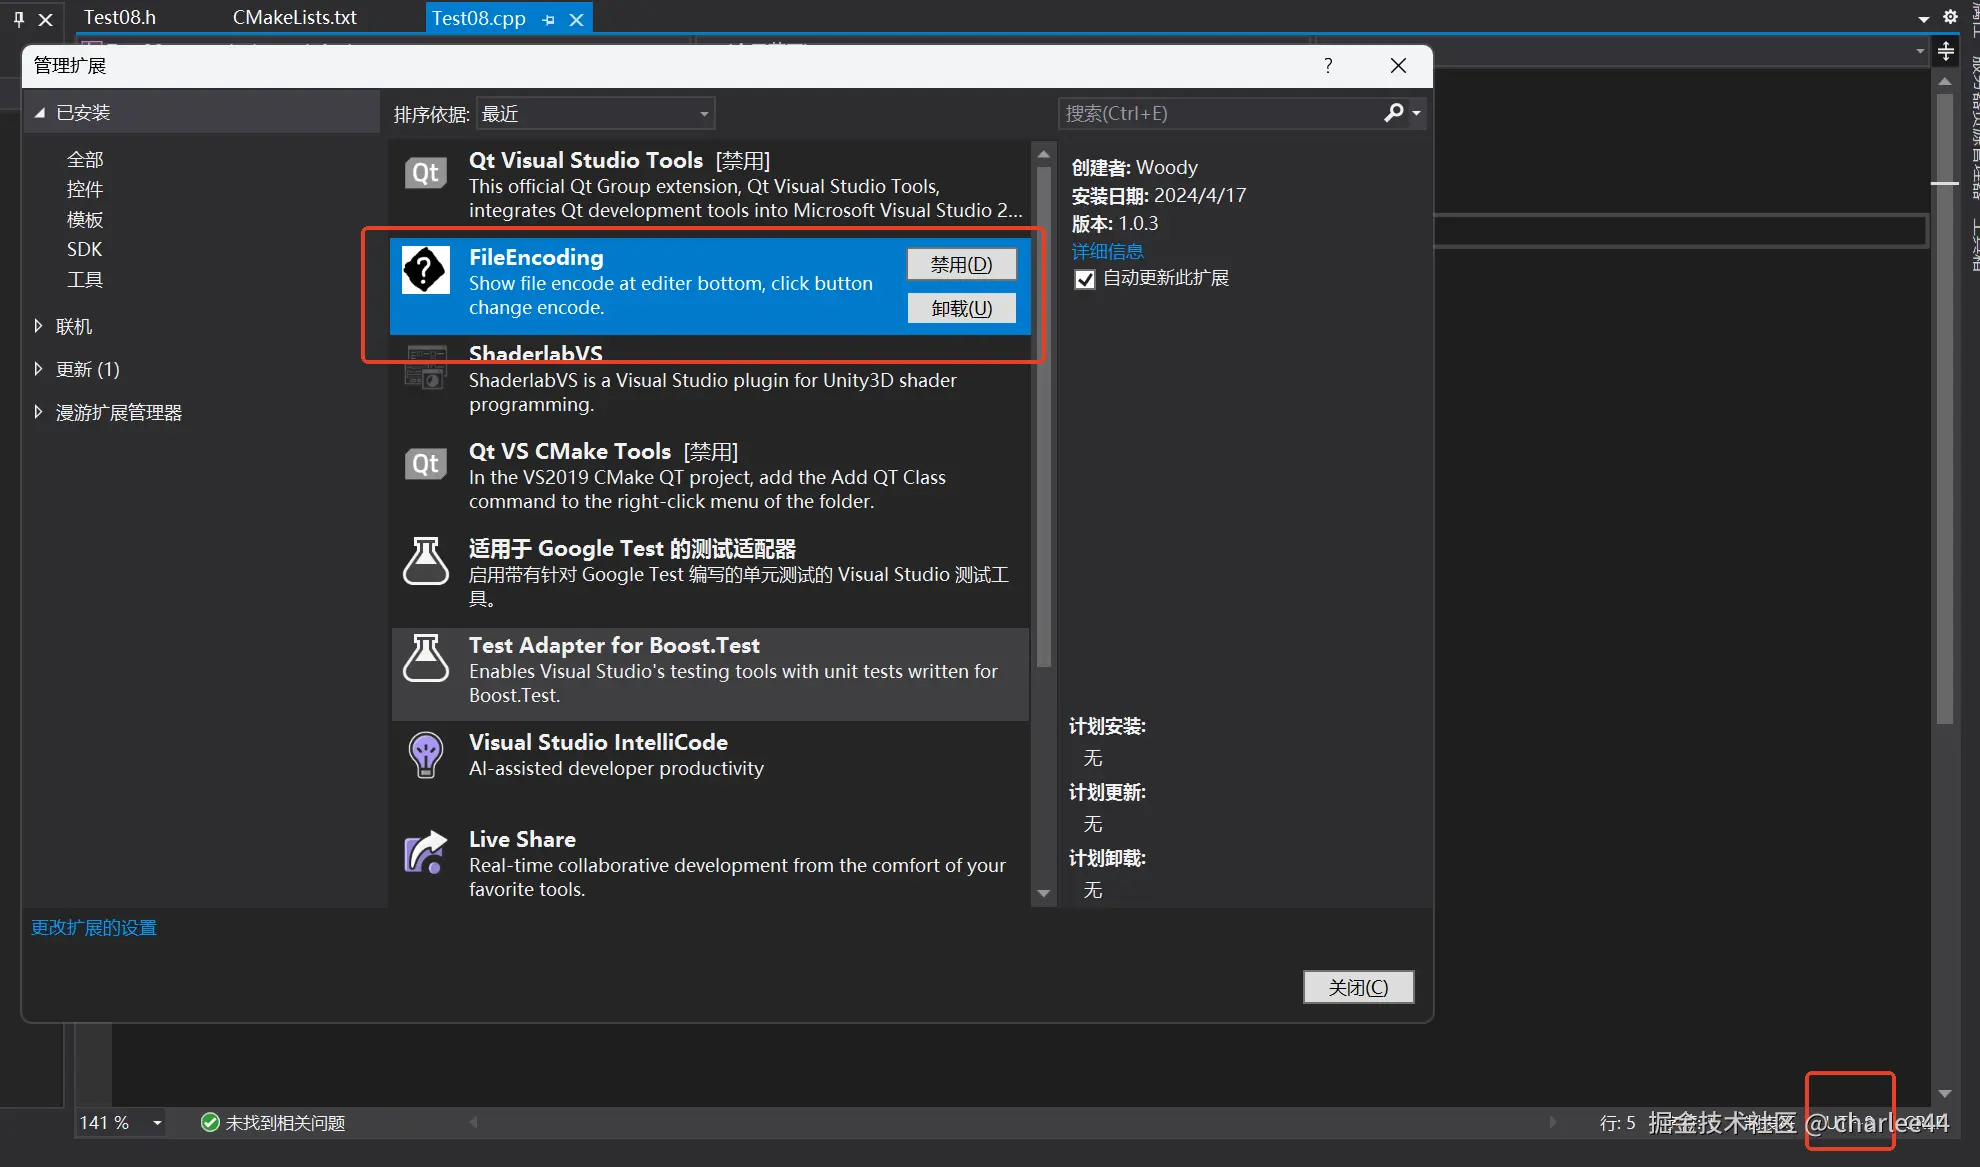Click the Google Test adapter flask icon
1980x1167 pixels.
(x=426, y=561)
